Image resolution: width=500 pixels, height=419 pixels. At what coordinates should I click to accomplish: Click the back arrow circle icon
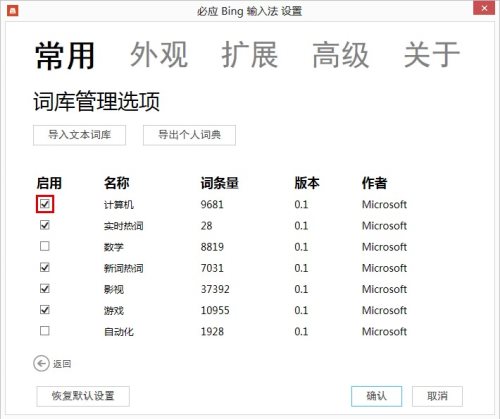41,363
